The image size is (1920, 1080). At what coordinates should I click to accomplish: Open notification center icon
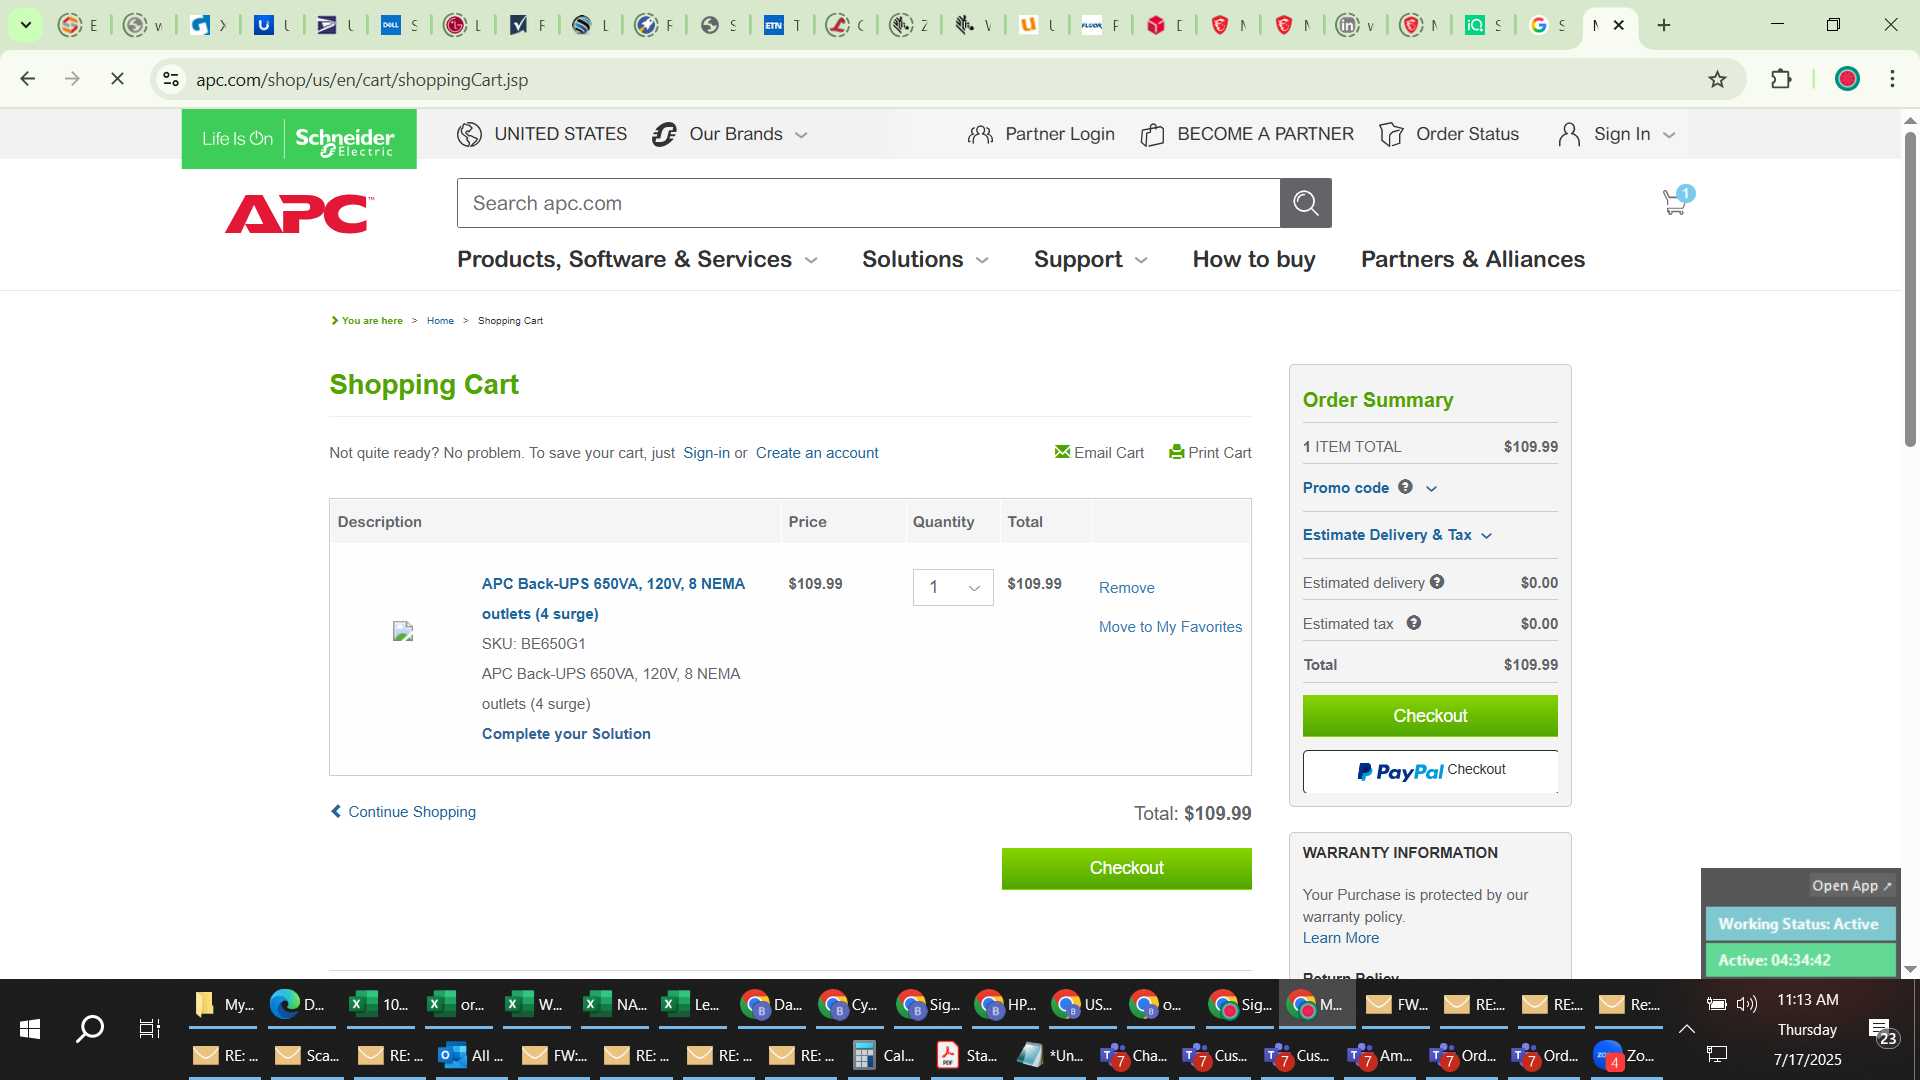(x=1883, y=1031)
